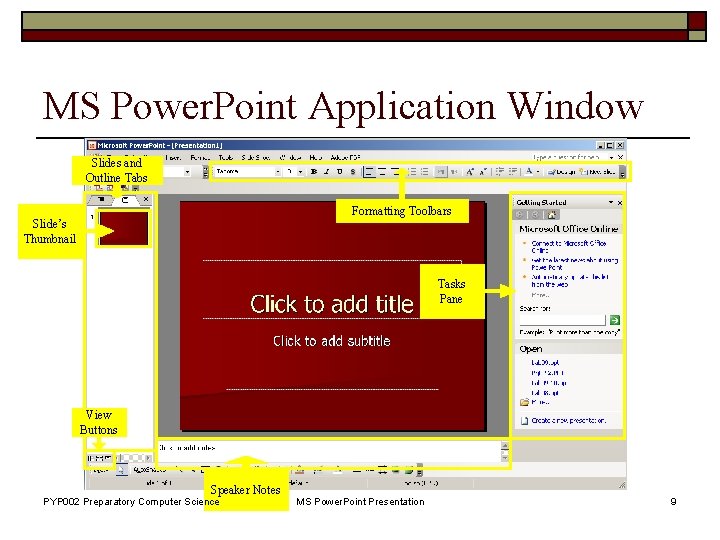This screenshot has height=540, width=720.
Task: Click the view buttons at the pane's bottom
Action: tap(99, 458)
